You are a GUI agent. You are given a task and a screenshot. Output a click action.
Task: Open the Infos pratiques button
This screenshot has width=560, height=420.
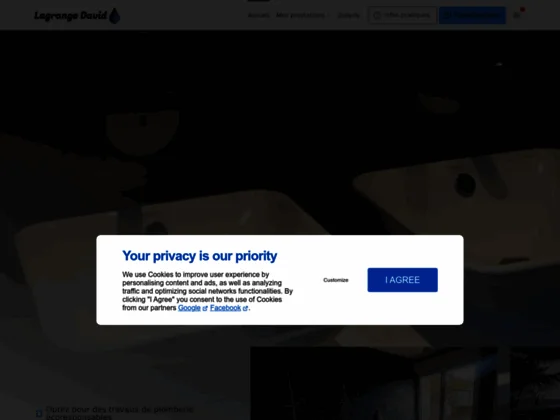[x=402, y=15]
